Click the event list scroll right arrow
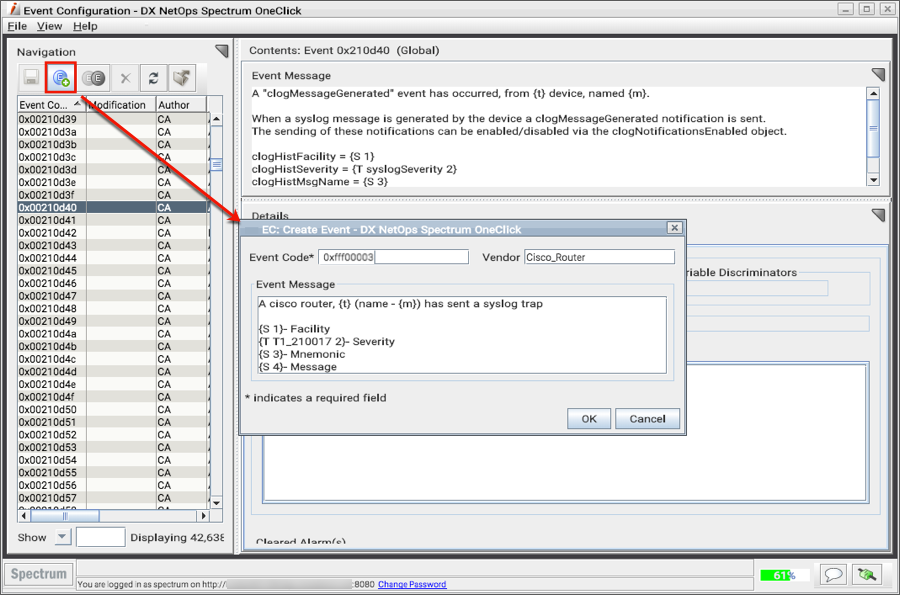900x595 pixels. [203, 516]
